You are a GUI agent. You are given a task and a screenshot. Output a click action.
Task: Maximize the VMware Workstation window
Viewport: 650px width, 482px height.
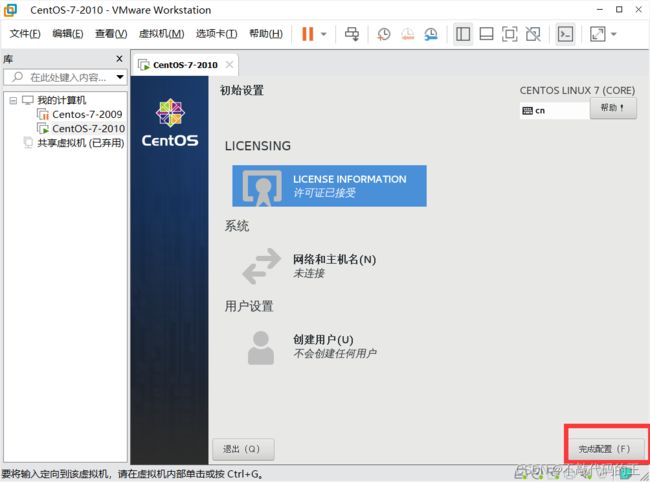pos(619,10)
